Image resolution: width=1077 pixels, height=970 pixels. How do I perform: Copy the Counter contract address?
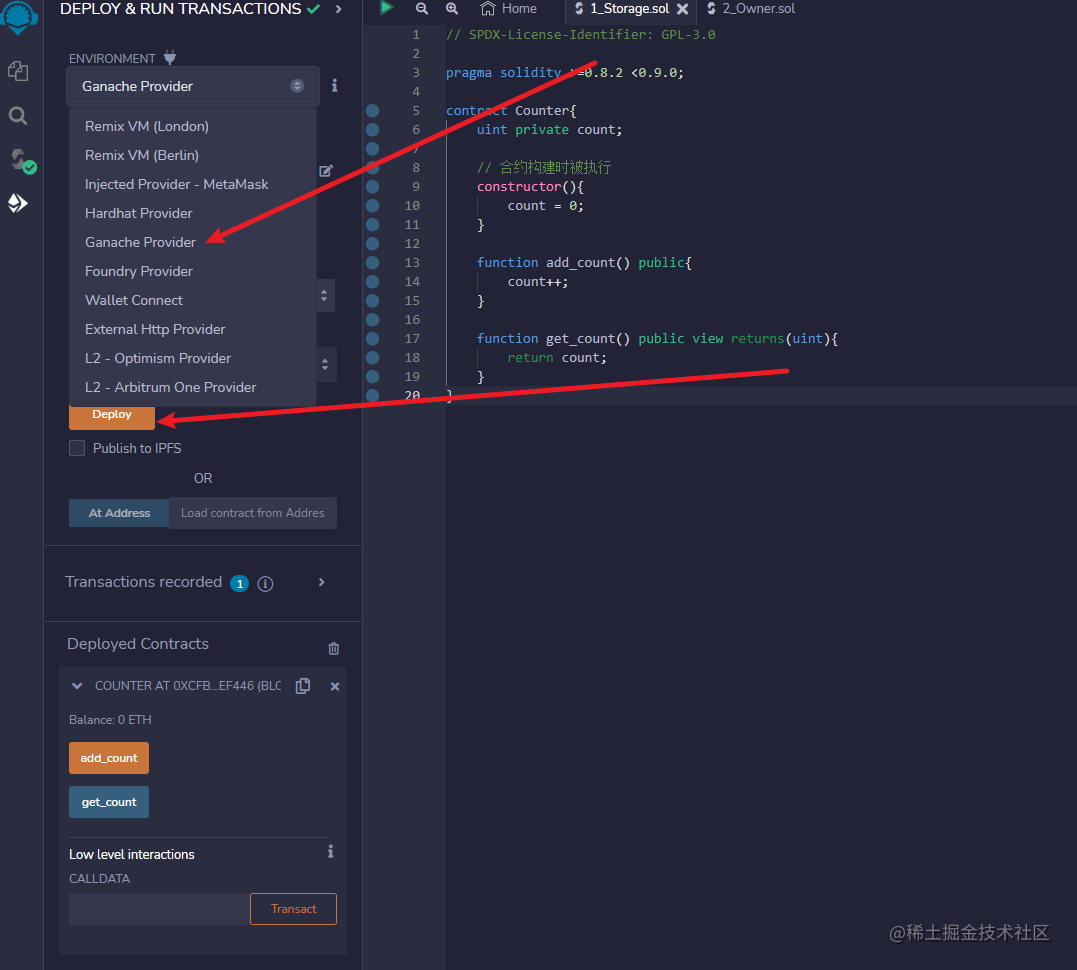click(x=303, y=686)
